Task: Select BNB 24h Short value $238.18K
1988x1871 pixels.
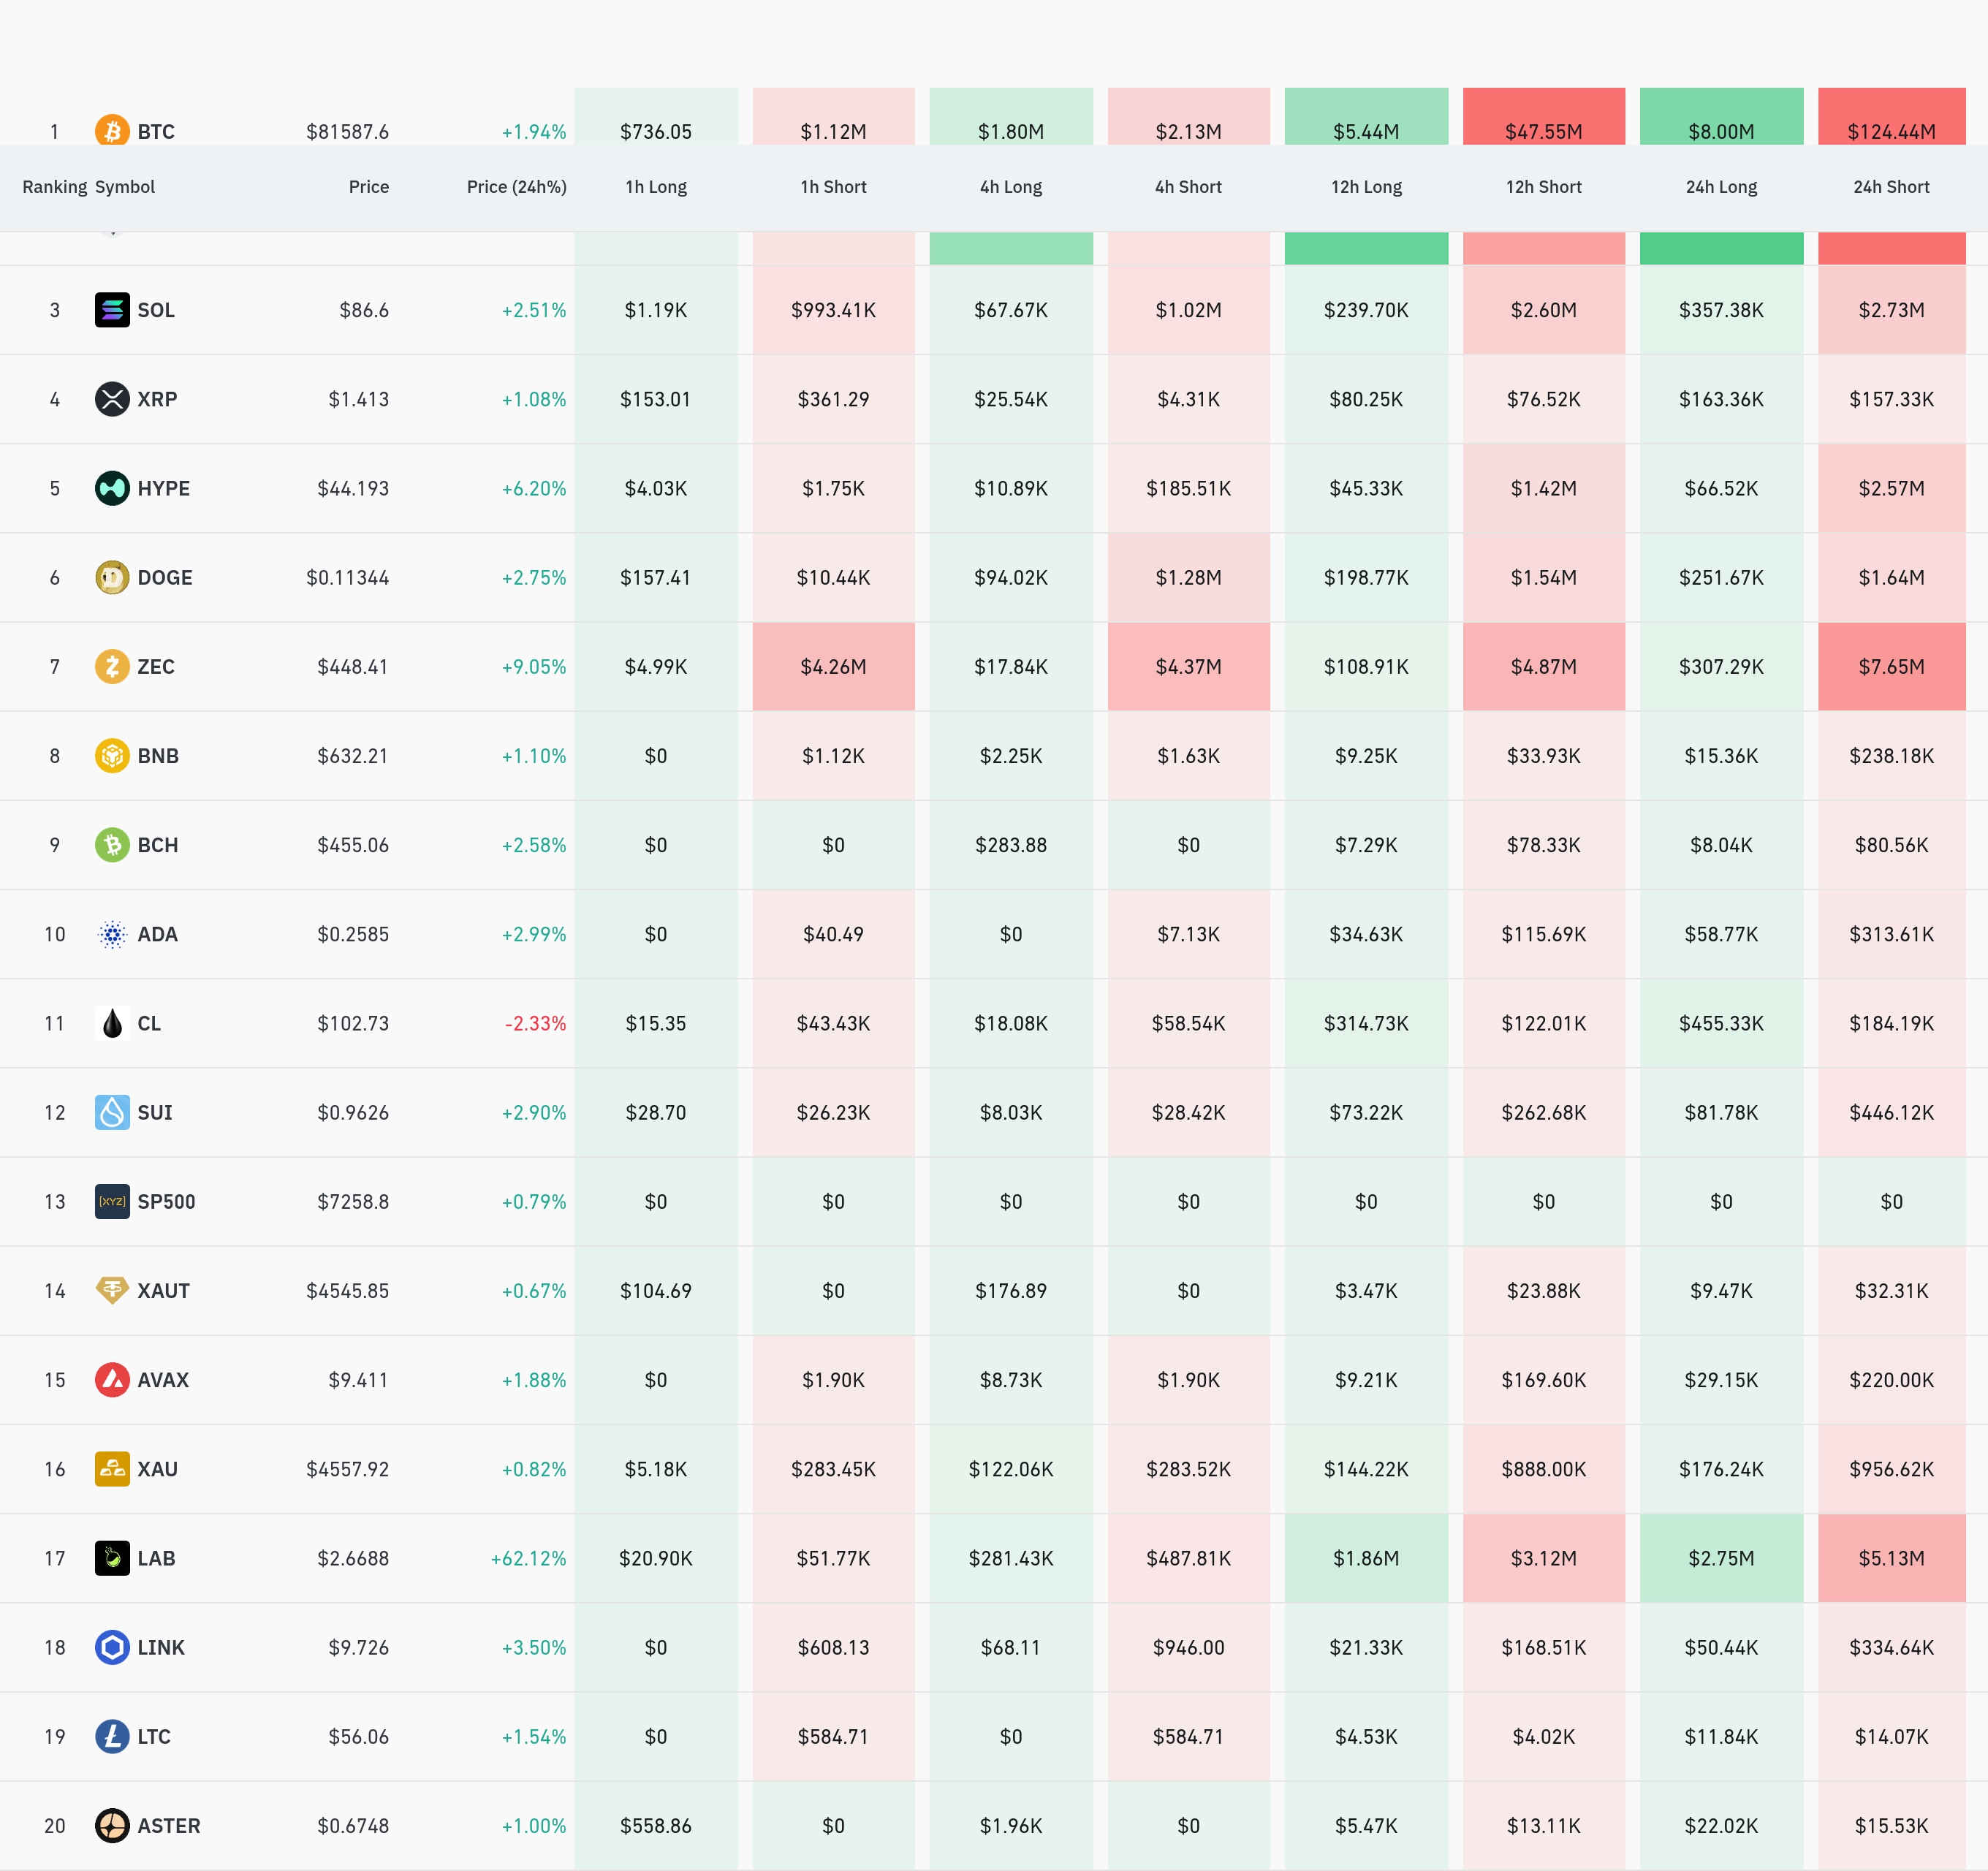Action: click(1891, 755)
